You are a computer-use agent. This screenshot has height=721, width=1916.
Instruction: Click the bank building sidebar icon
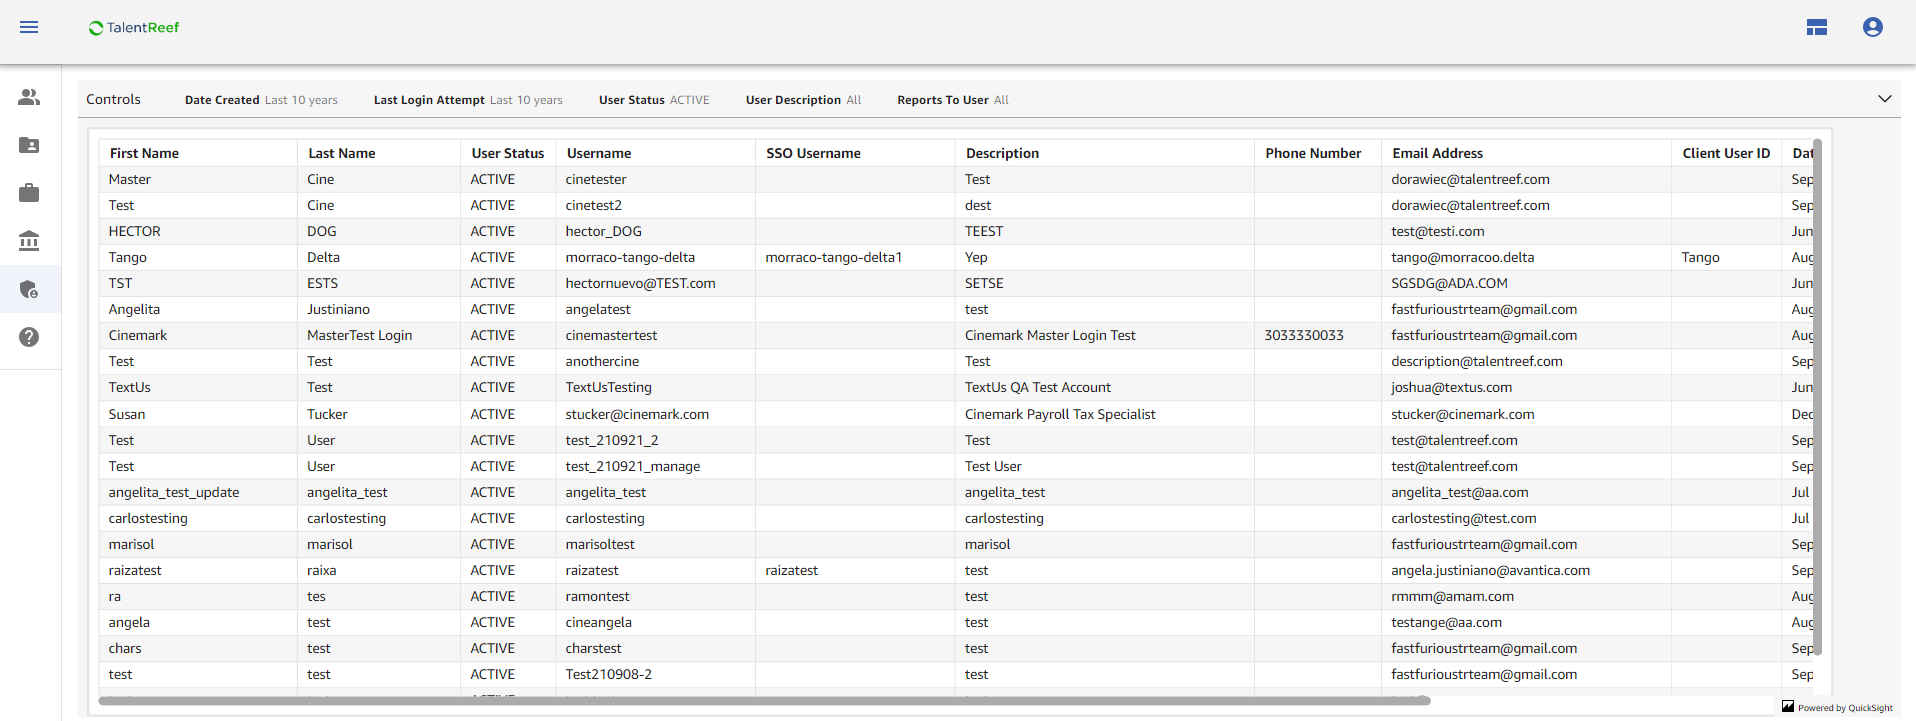pyautogui.click(x=29, y=241)
